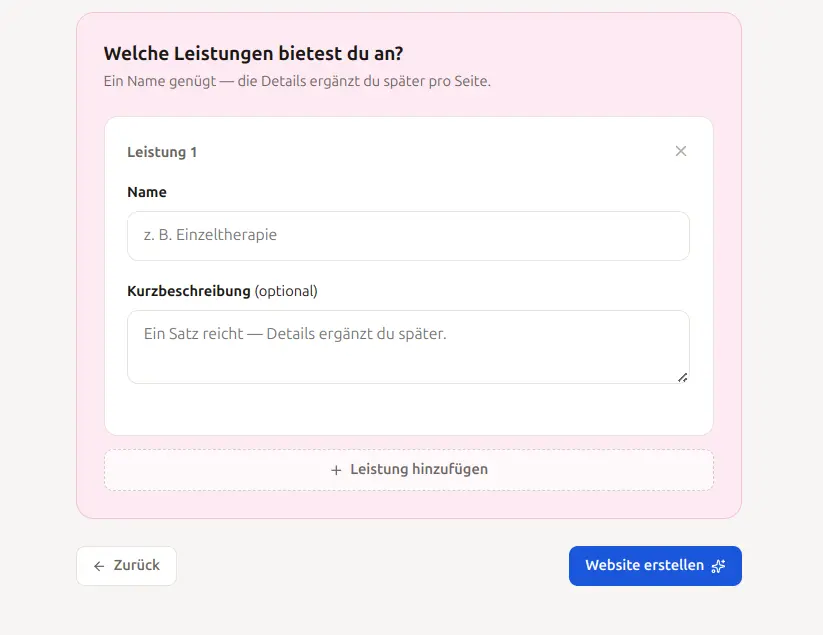Click the Name input field
823x635 pixels.
[408, 236]
